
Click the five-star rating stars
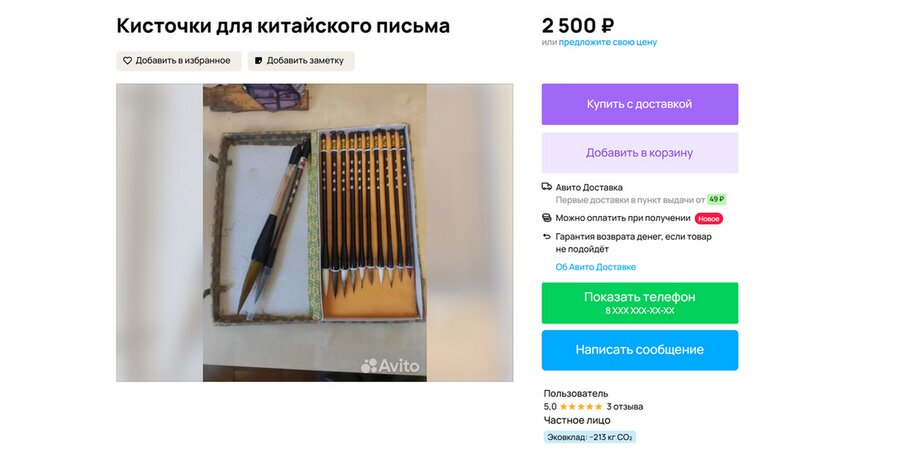click(x=581, y=406)
